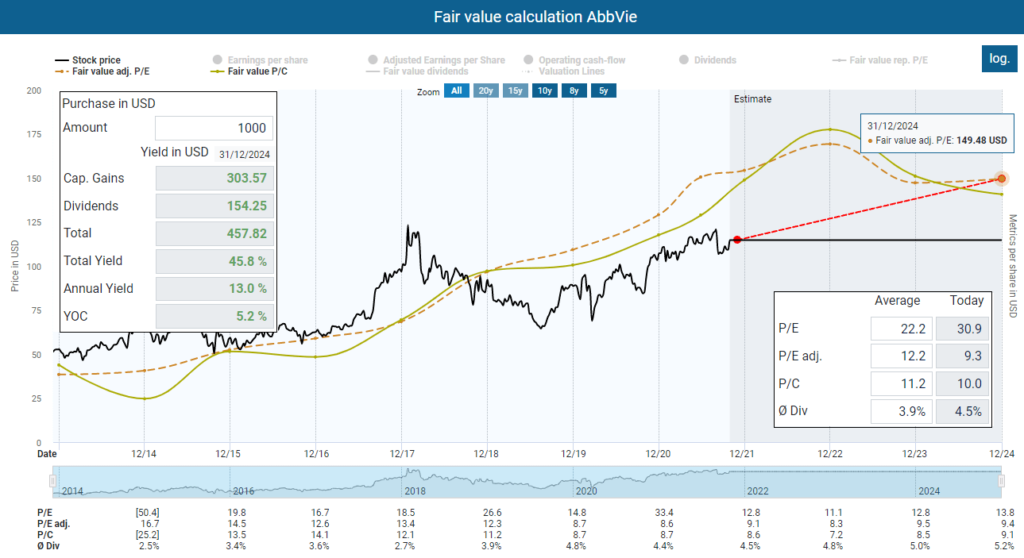The image size is (1024, 558).
Task: Click the Estimate label on chart
Action: [752, 99]
